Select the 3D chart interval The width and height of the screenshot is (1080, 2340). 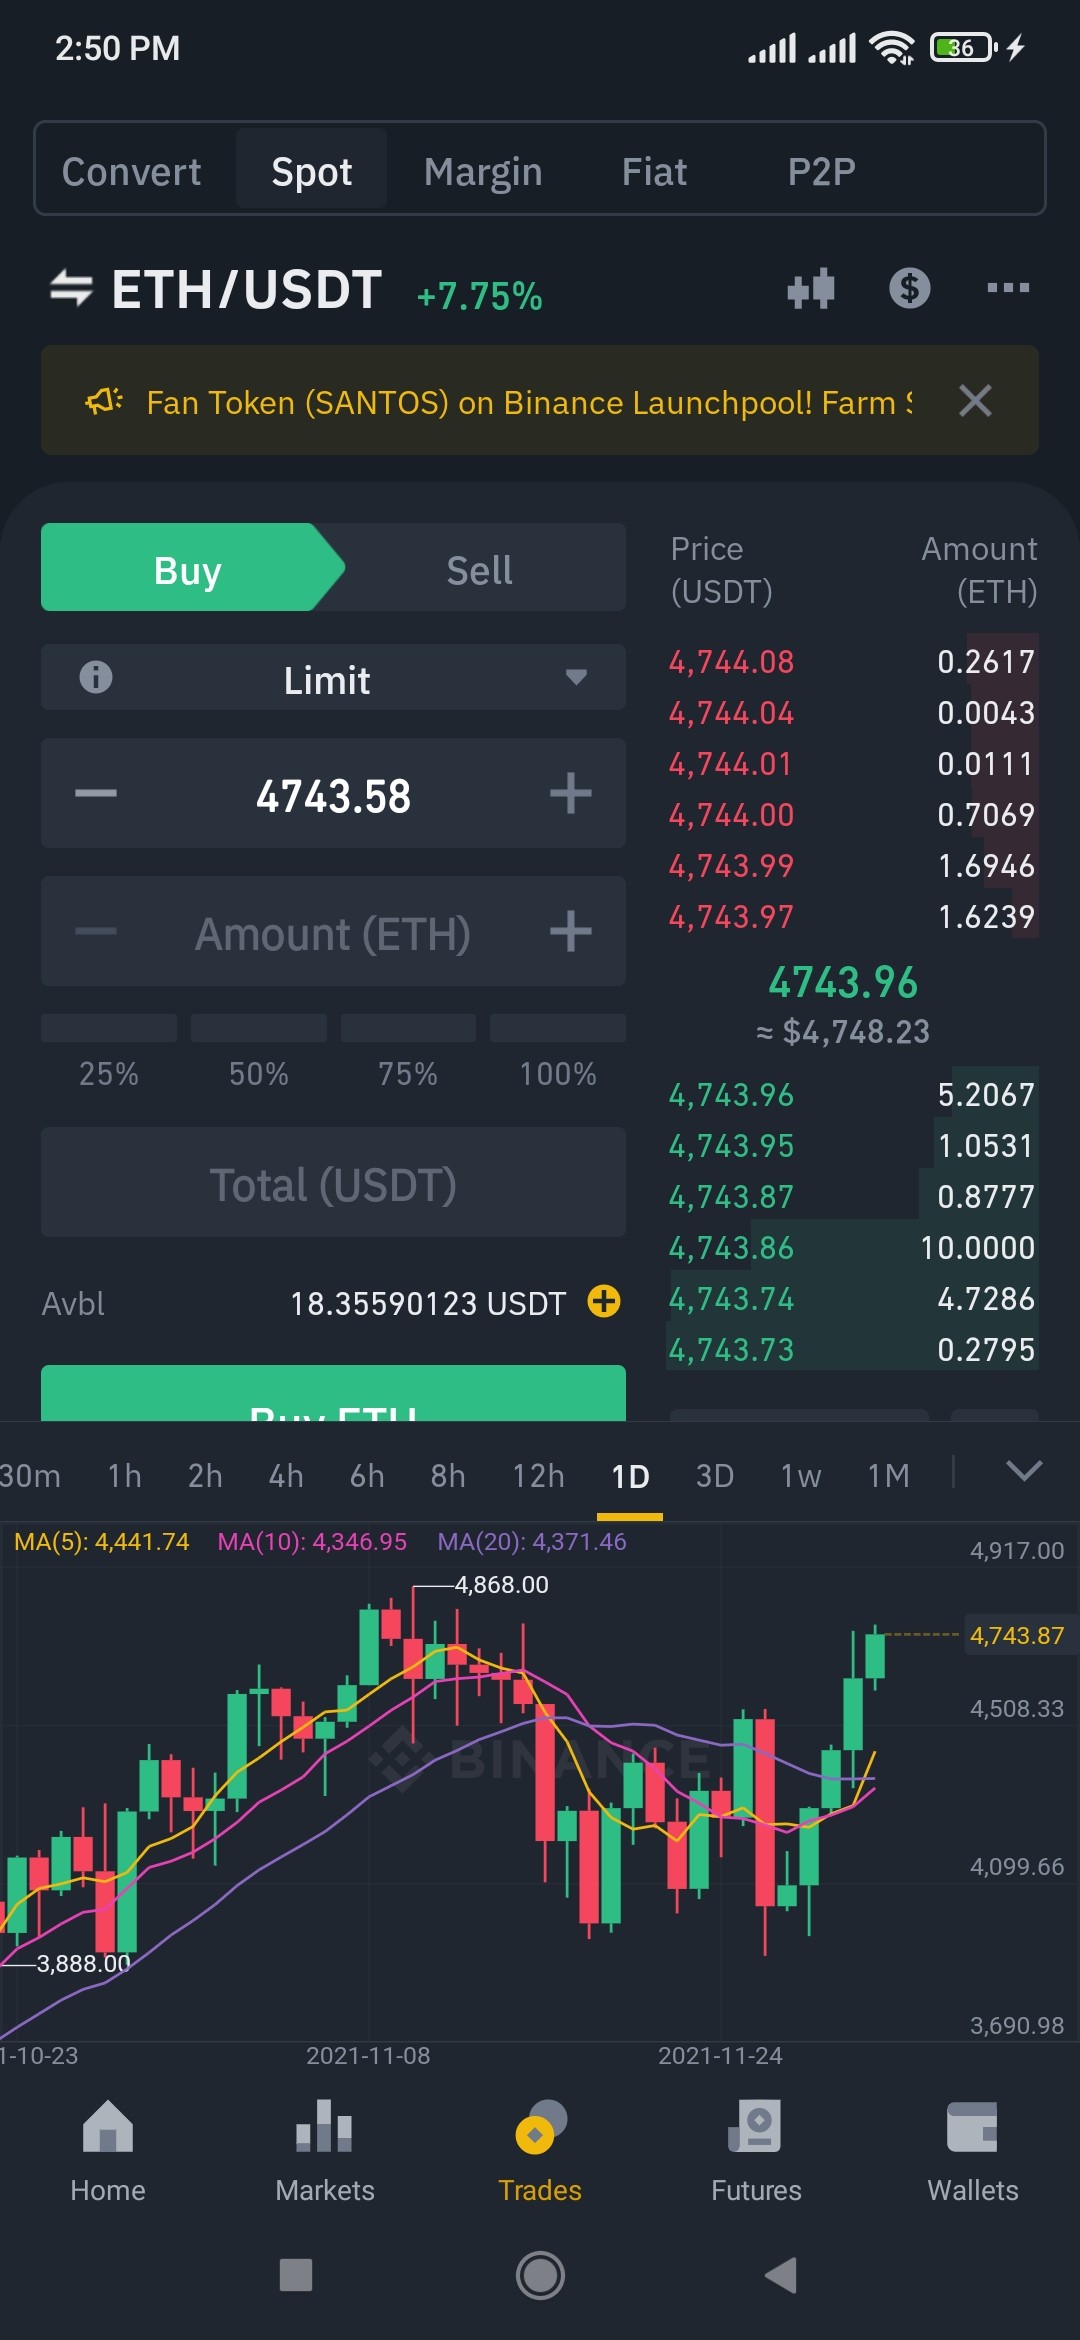point(715,1476)
